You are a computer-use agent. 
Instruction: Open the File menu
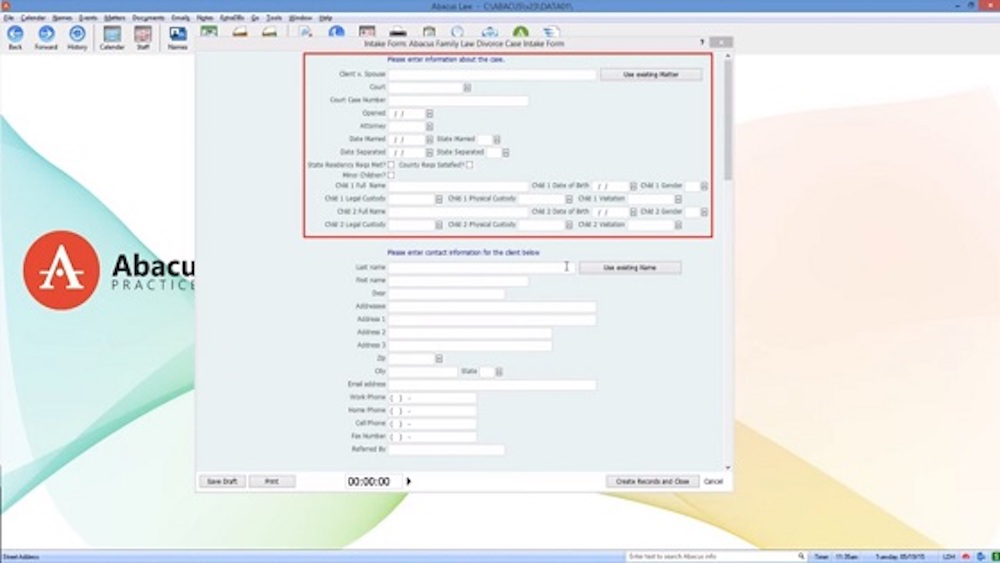pos(8,18)
